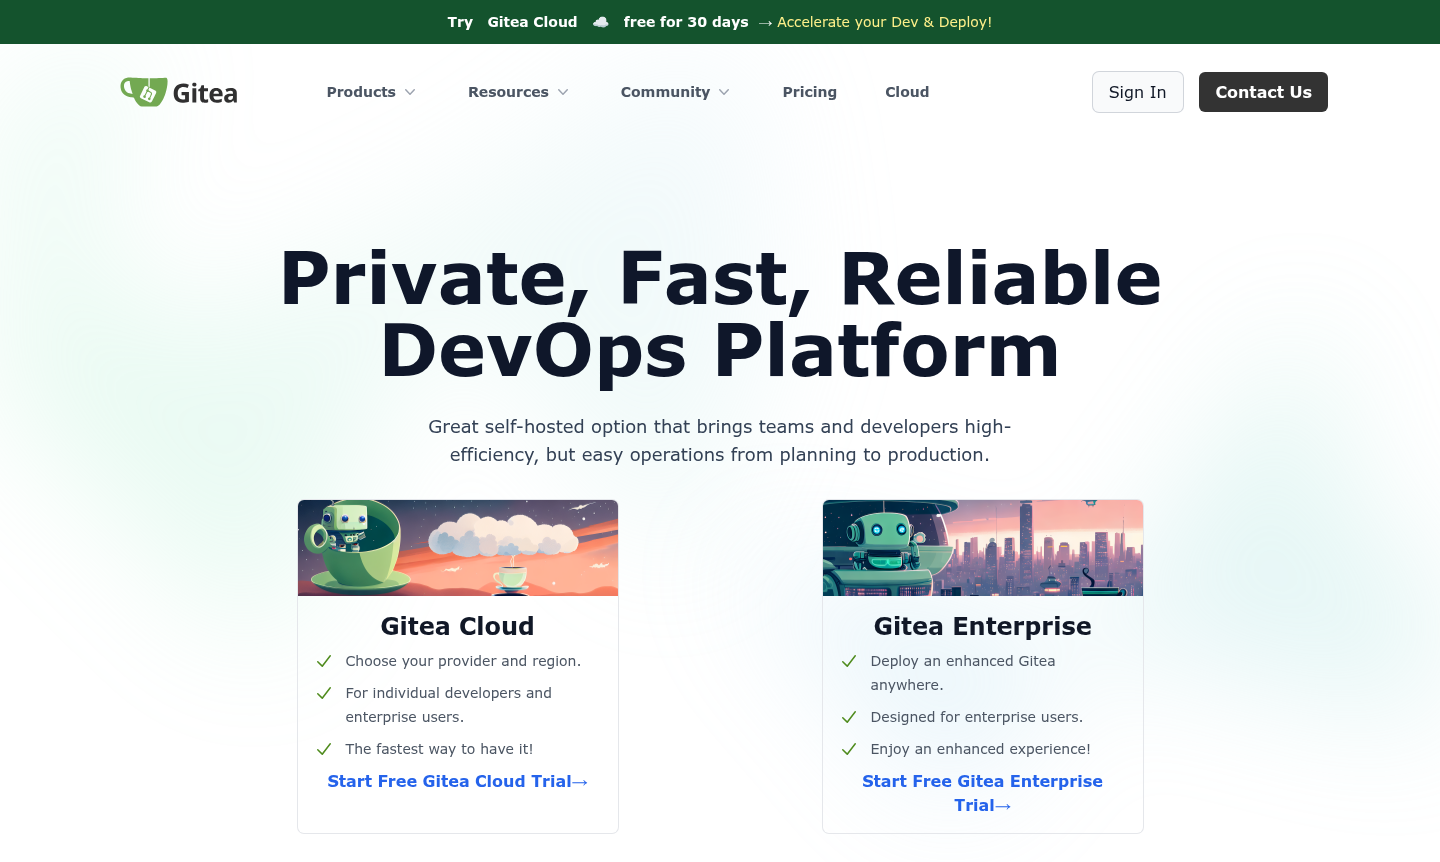Click the checkmark beside "For individual developers and enterprise users"

point(324,693)
